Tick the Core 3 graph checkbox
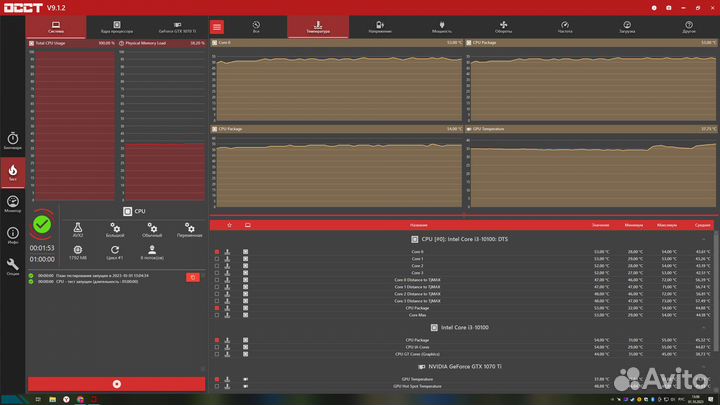 pyautogui.click(x=217, y=273)
